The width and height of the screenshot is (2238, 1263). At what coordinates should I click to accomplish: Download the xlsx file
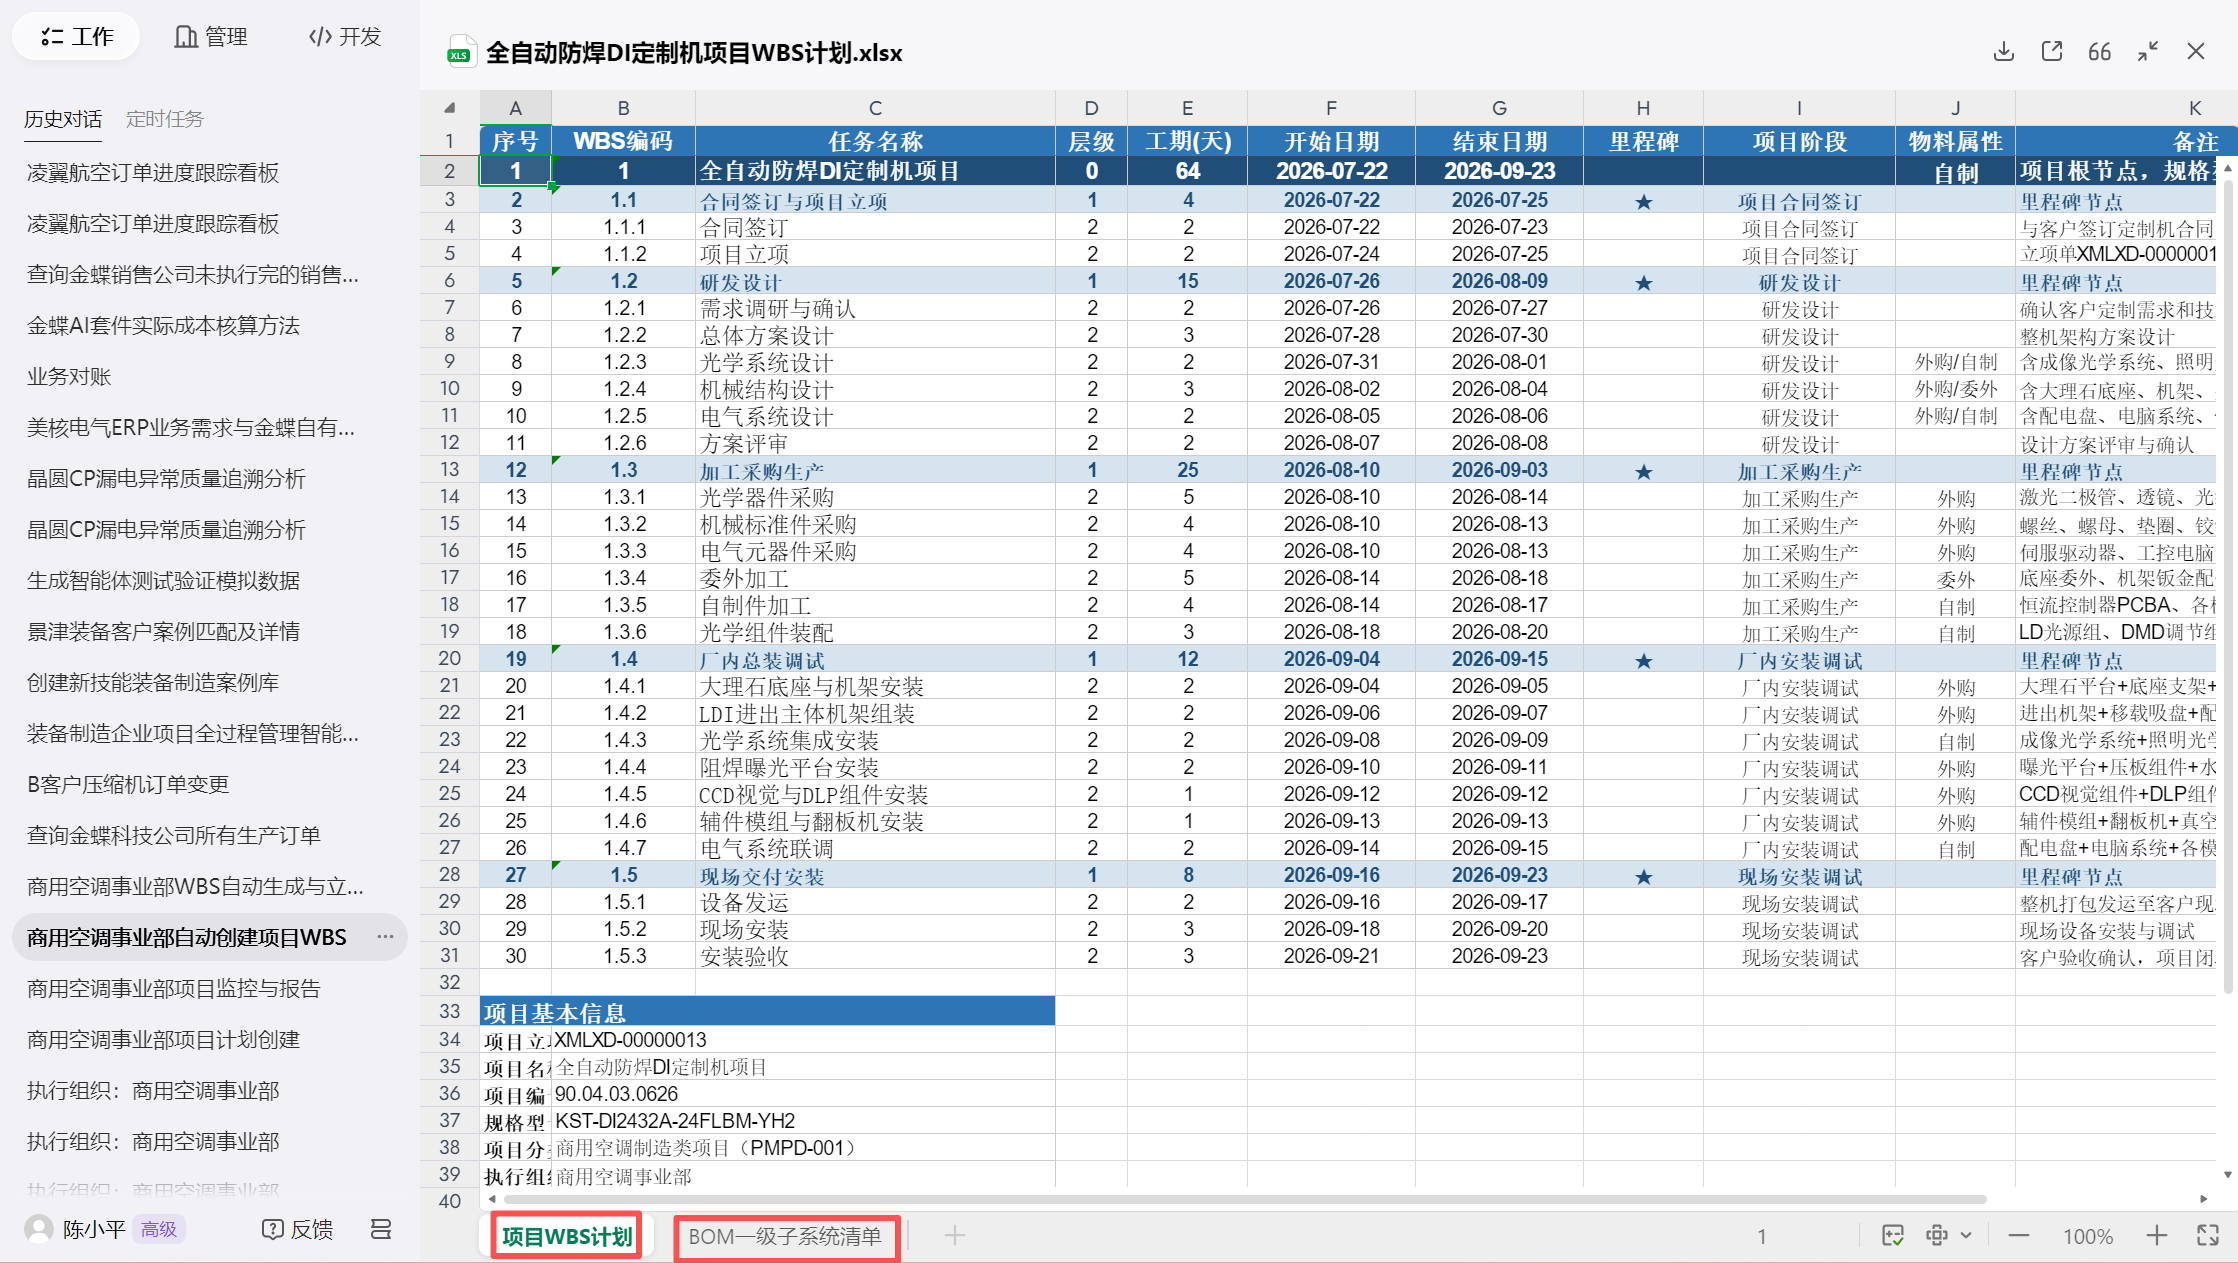click(2003, 52)
